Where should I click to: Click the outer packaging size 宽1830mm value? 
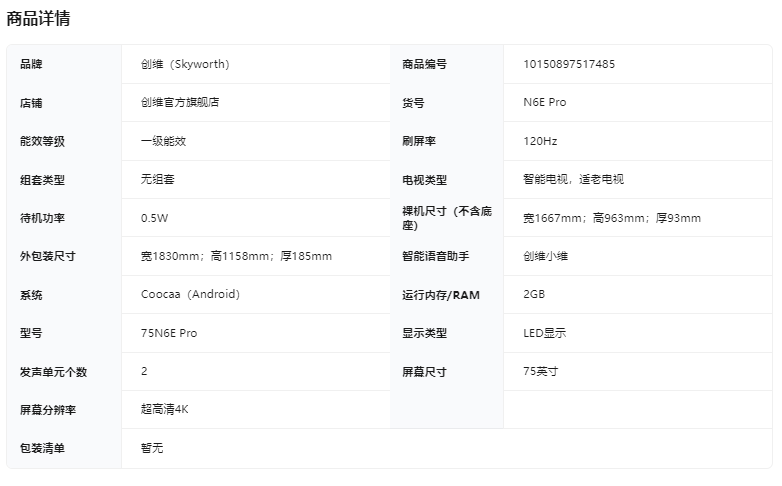tap(236, 256)
